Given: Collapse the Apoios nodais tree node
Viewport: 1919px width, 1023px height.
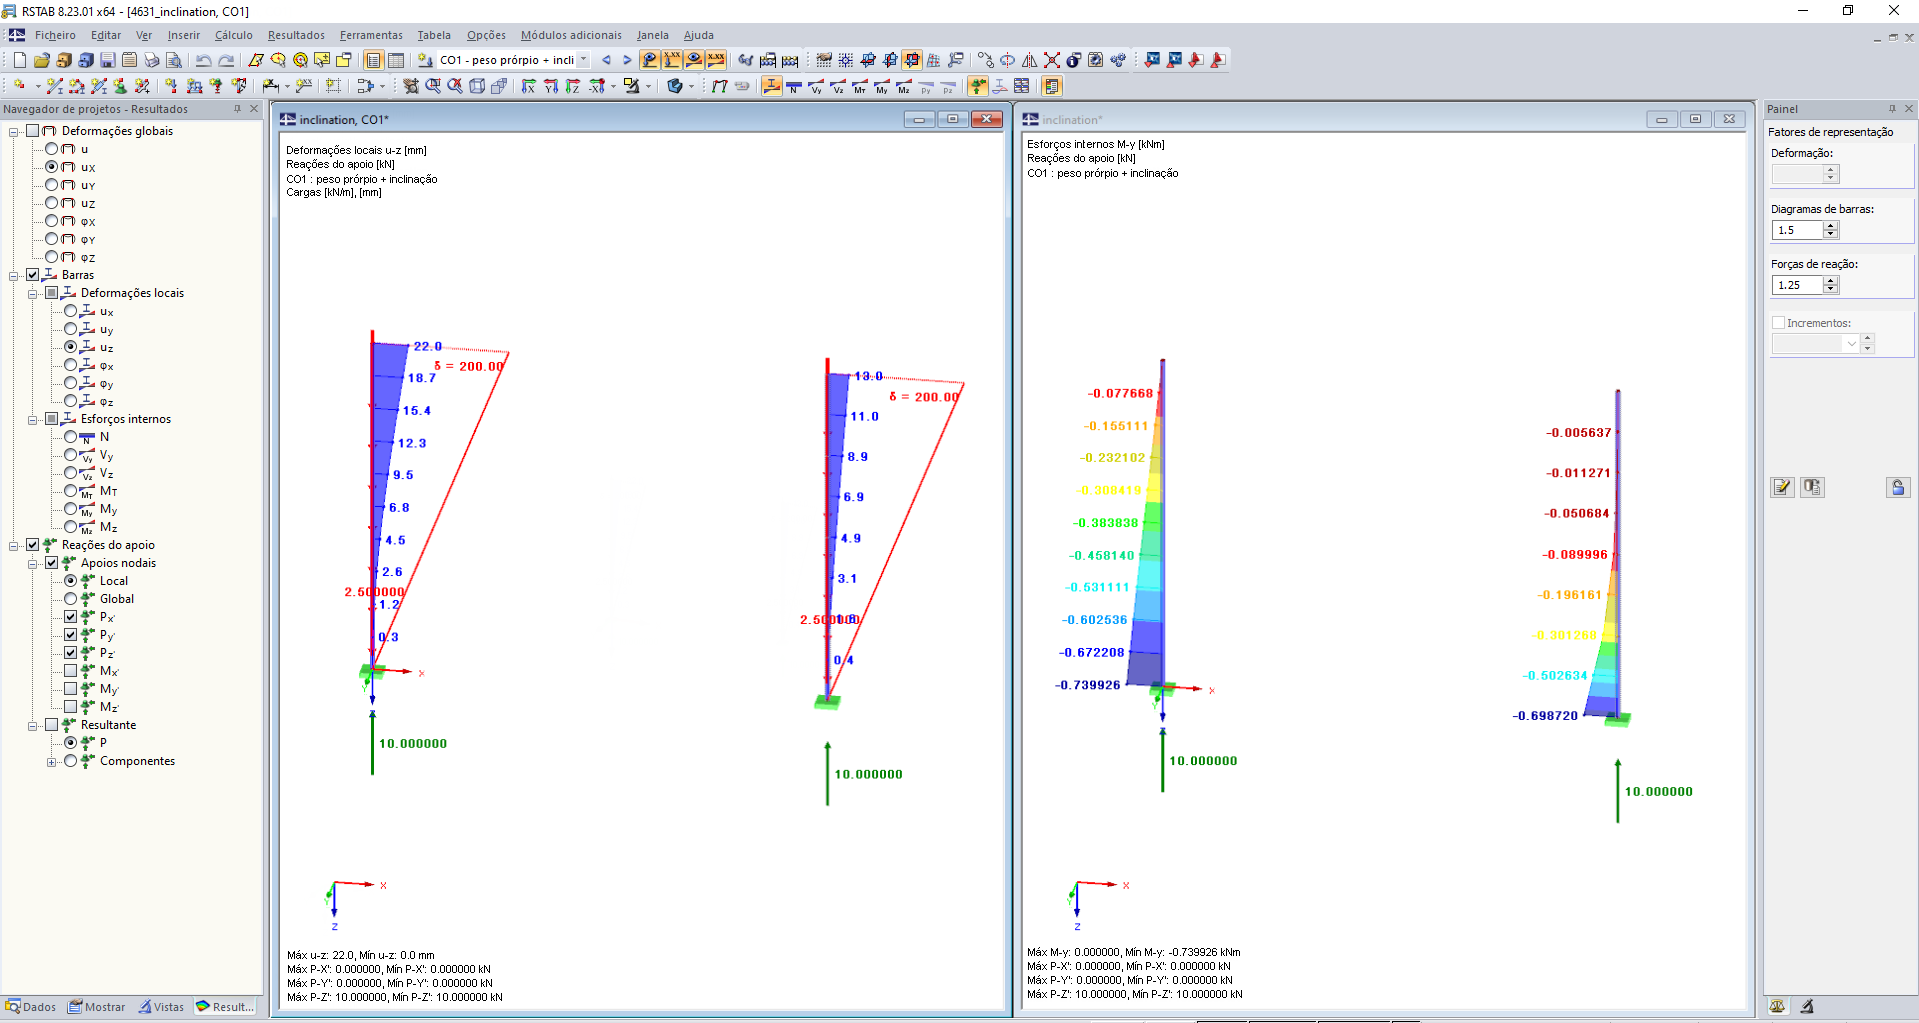Looking at the screenshot, I should pos(33,564).
